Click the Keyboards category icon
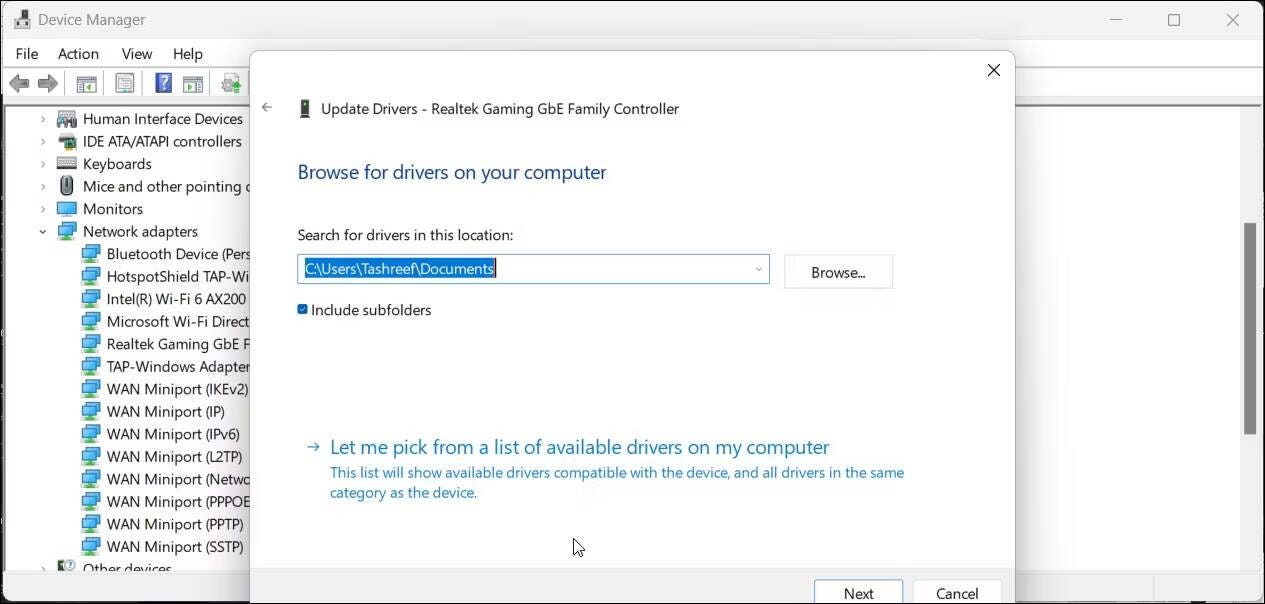Image resolution: width=1265 pixels, height=604 pixels. pyautogui.click(x=68, y=163)
